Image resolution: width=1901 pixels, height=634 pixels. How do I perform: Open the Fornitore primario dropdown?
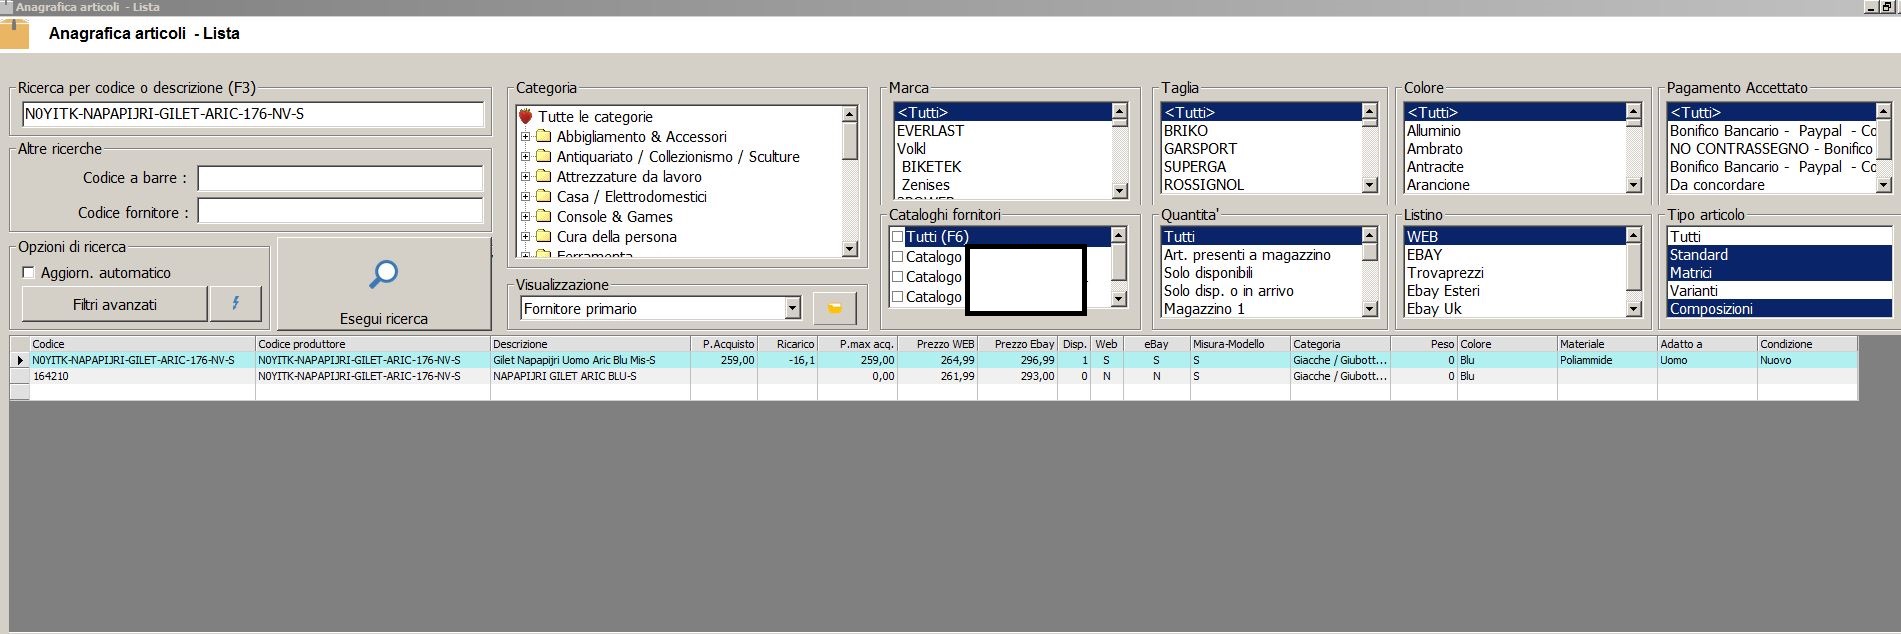tap(792, 308)
